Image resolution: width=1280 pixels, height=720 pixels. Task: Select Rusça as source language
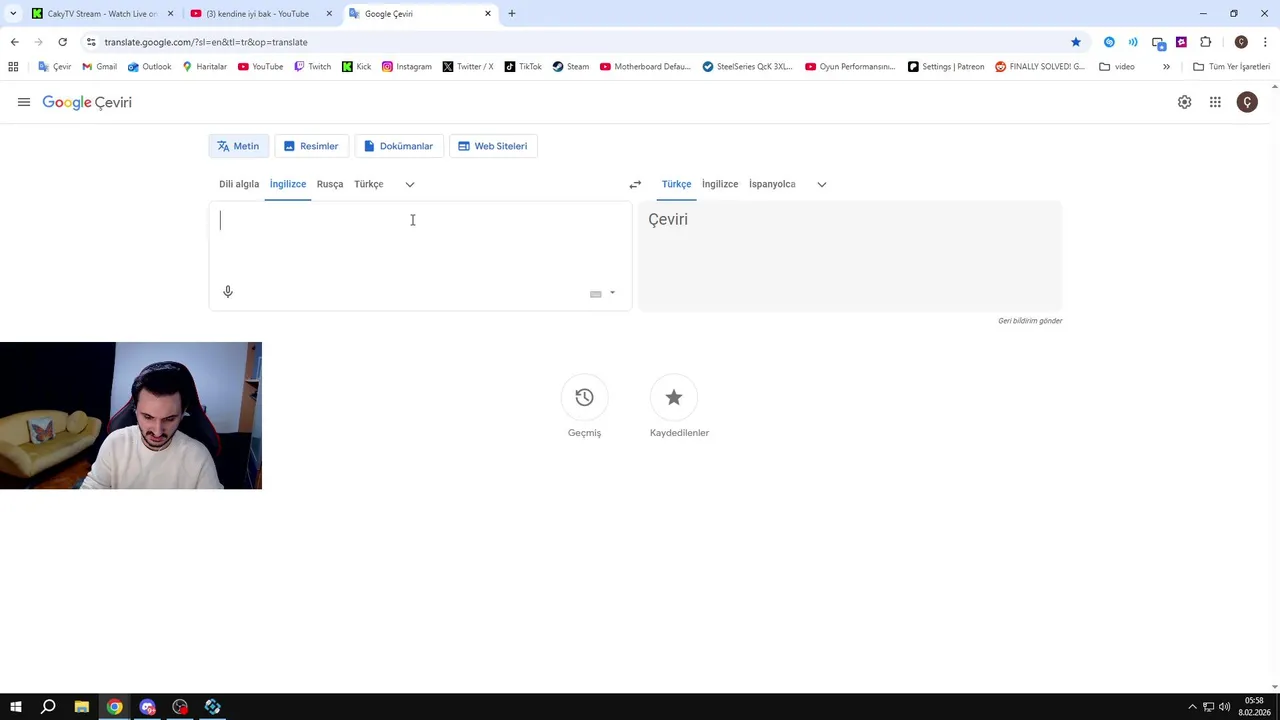click(330, 184)
